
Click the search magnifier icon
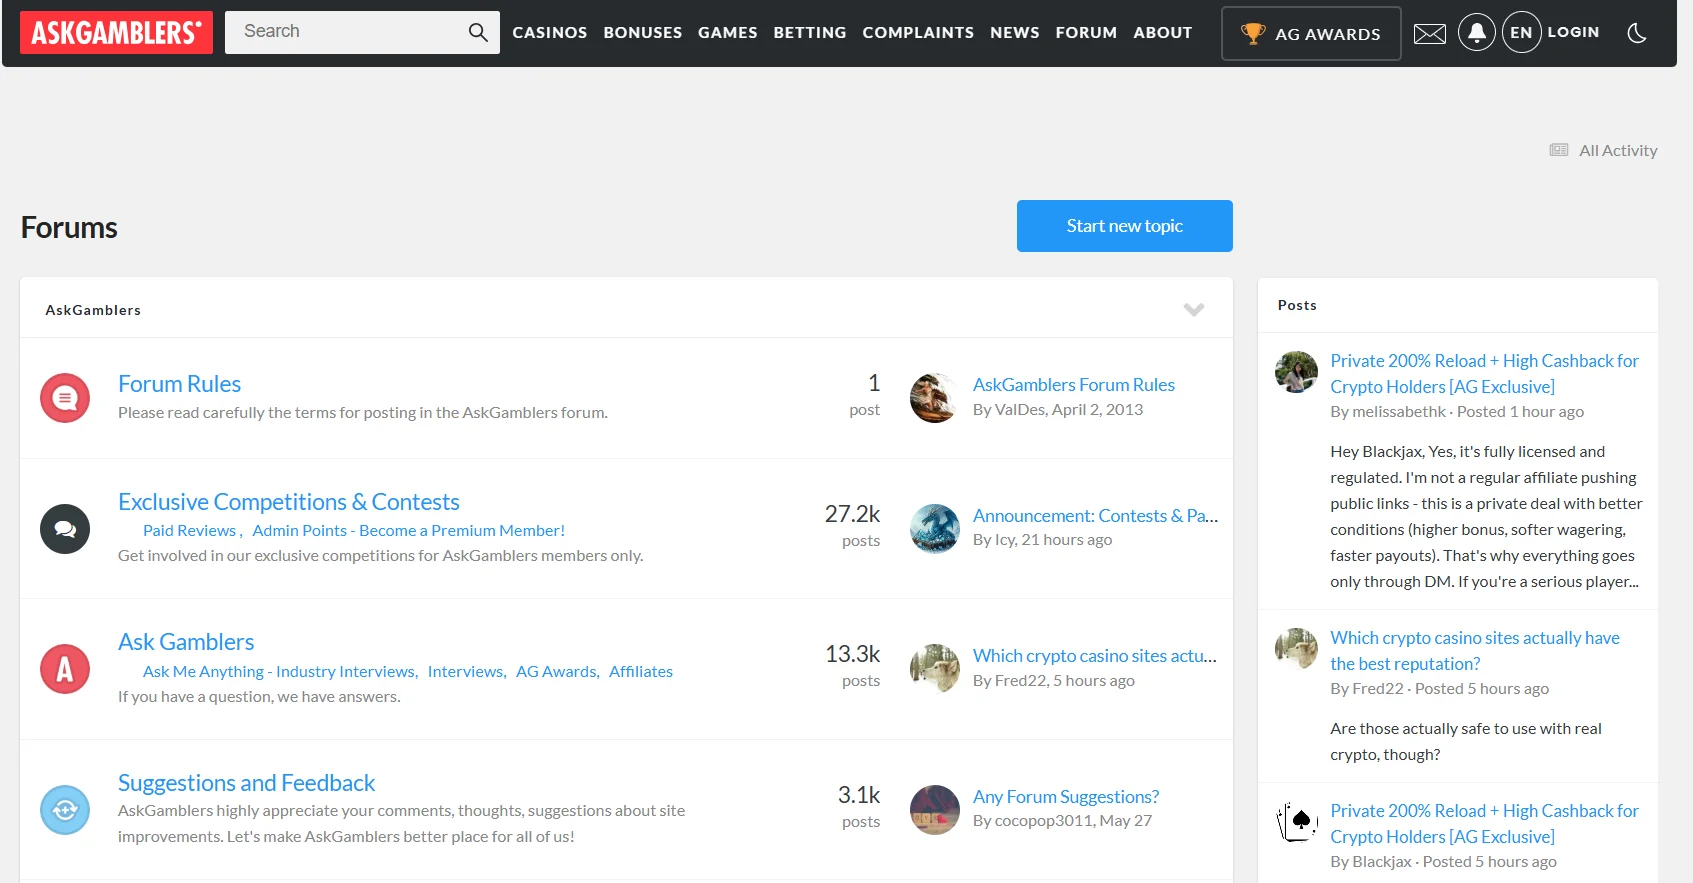point(478,32)
